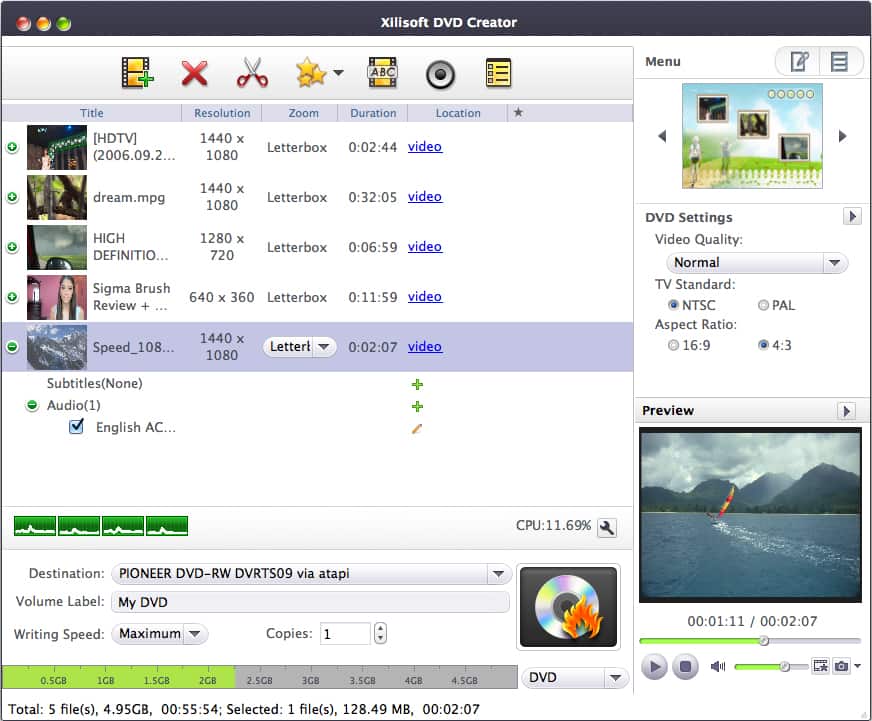The height and width of the screenshot is (721, 872).
Task: Open the Clip tool scissors icon
Action: (x=251, y=73)
